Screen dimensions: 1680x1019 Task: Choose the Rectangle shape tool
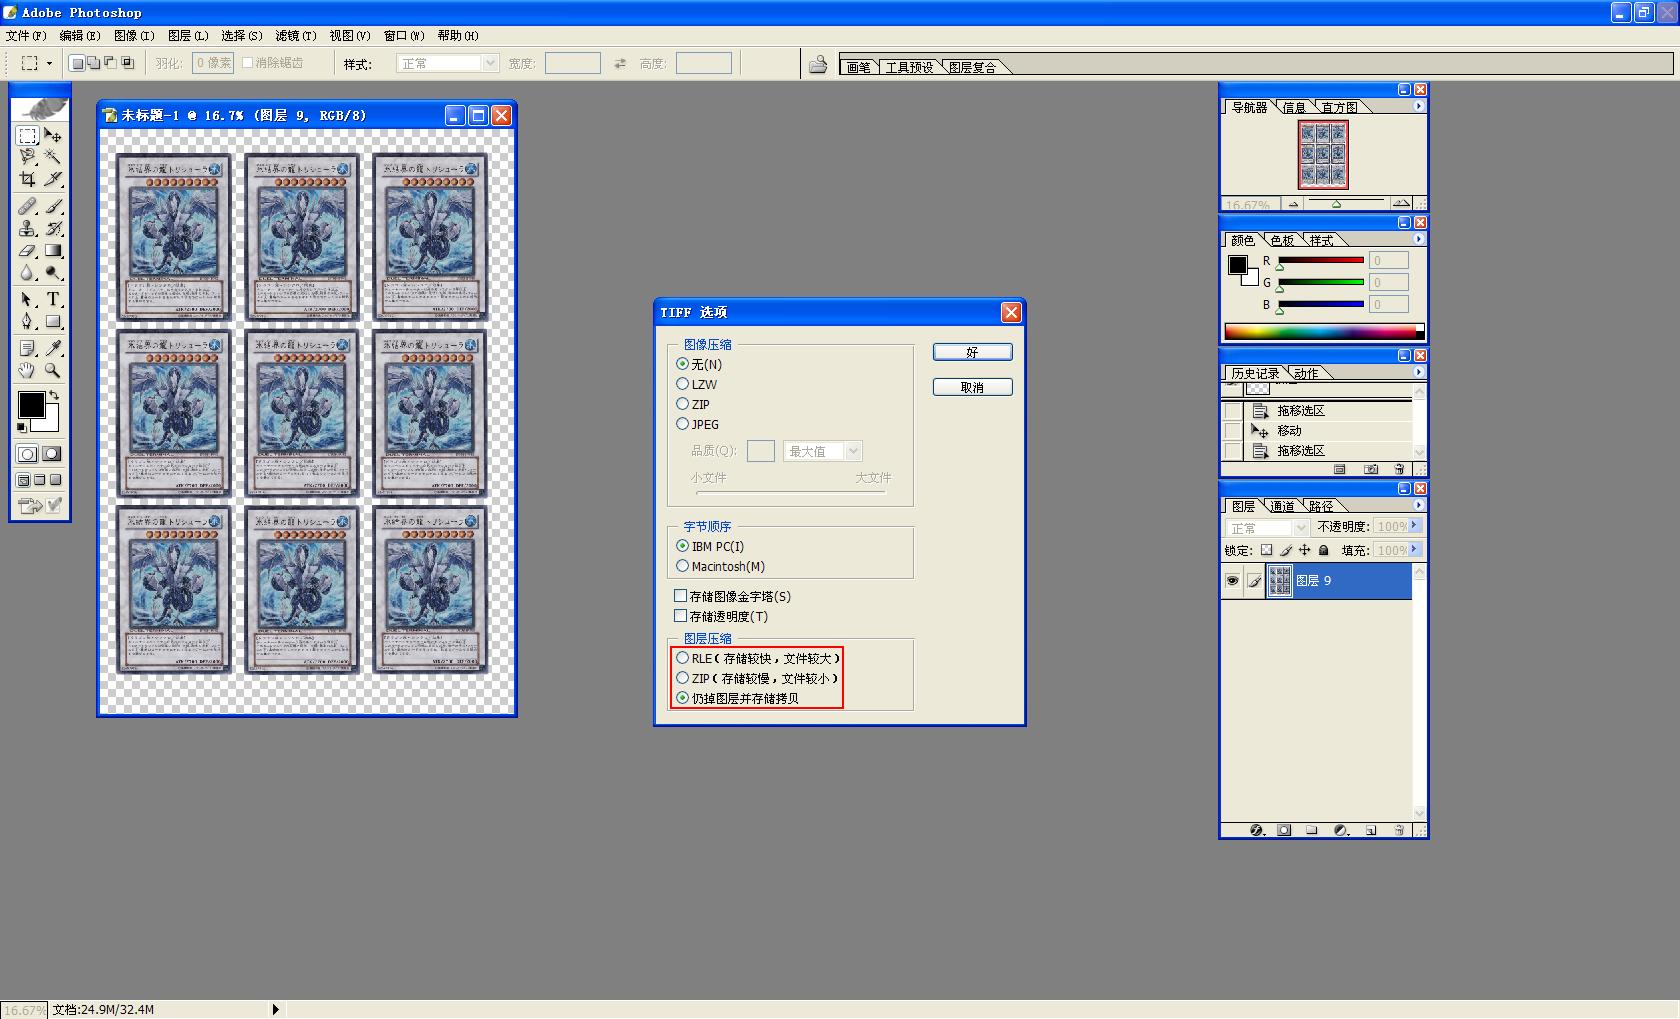[53, 321]
